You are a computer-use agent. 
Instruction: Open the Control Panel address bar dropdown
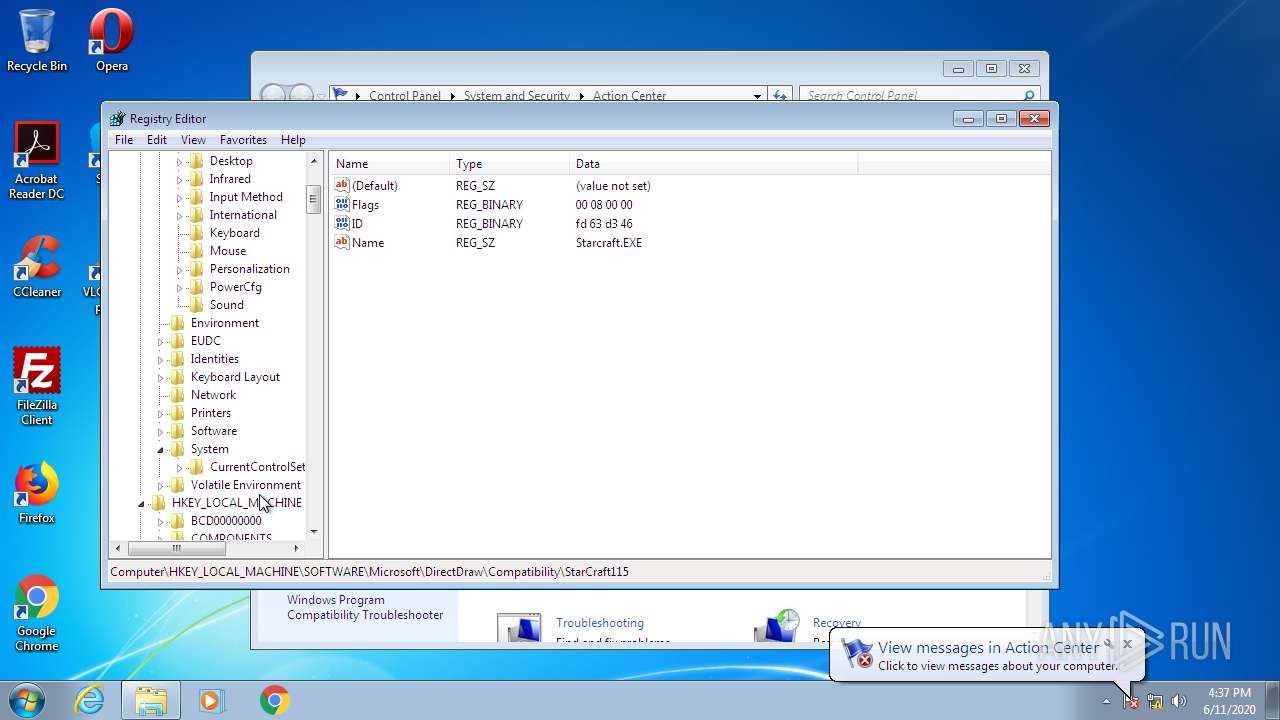tap(757, 96)
